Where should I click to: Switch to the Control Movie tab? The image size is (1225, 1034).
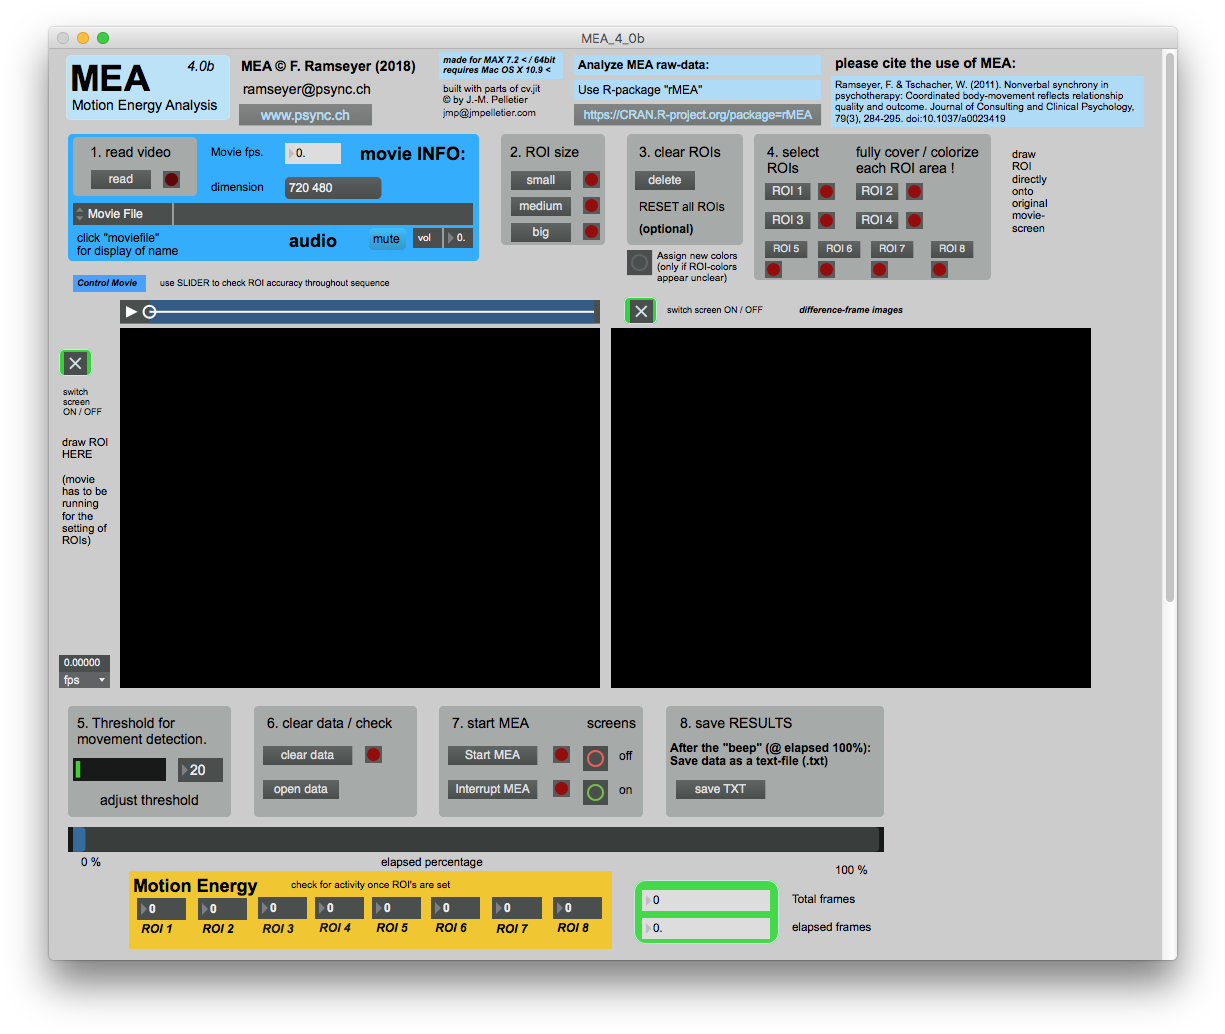(x=108, y=283)
